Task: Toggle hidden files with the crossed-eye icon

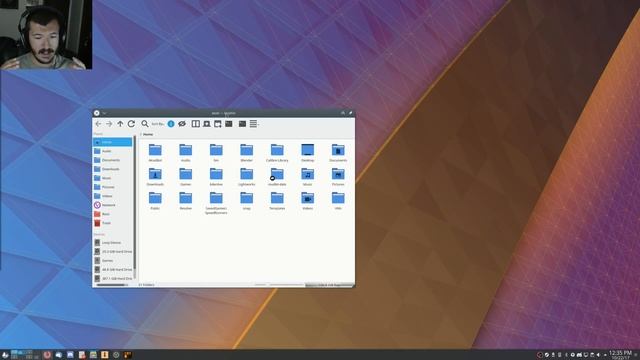Action: point(182,124)
